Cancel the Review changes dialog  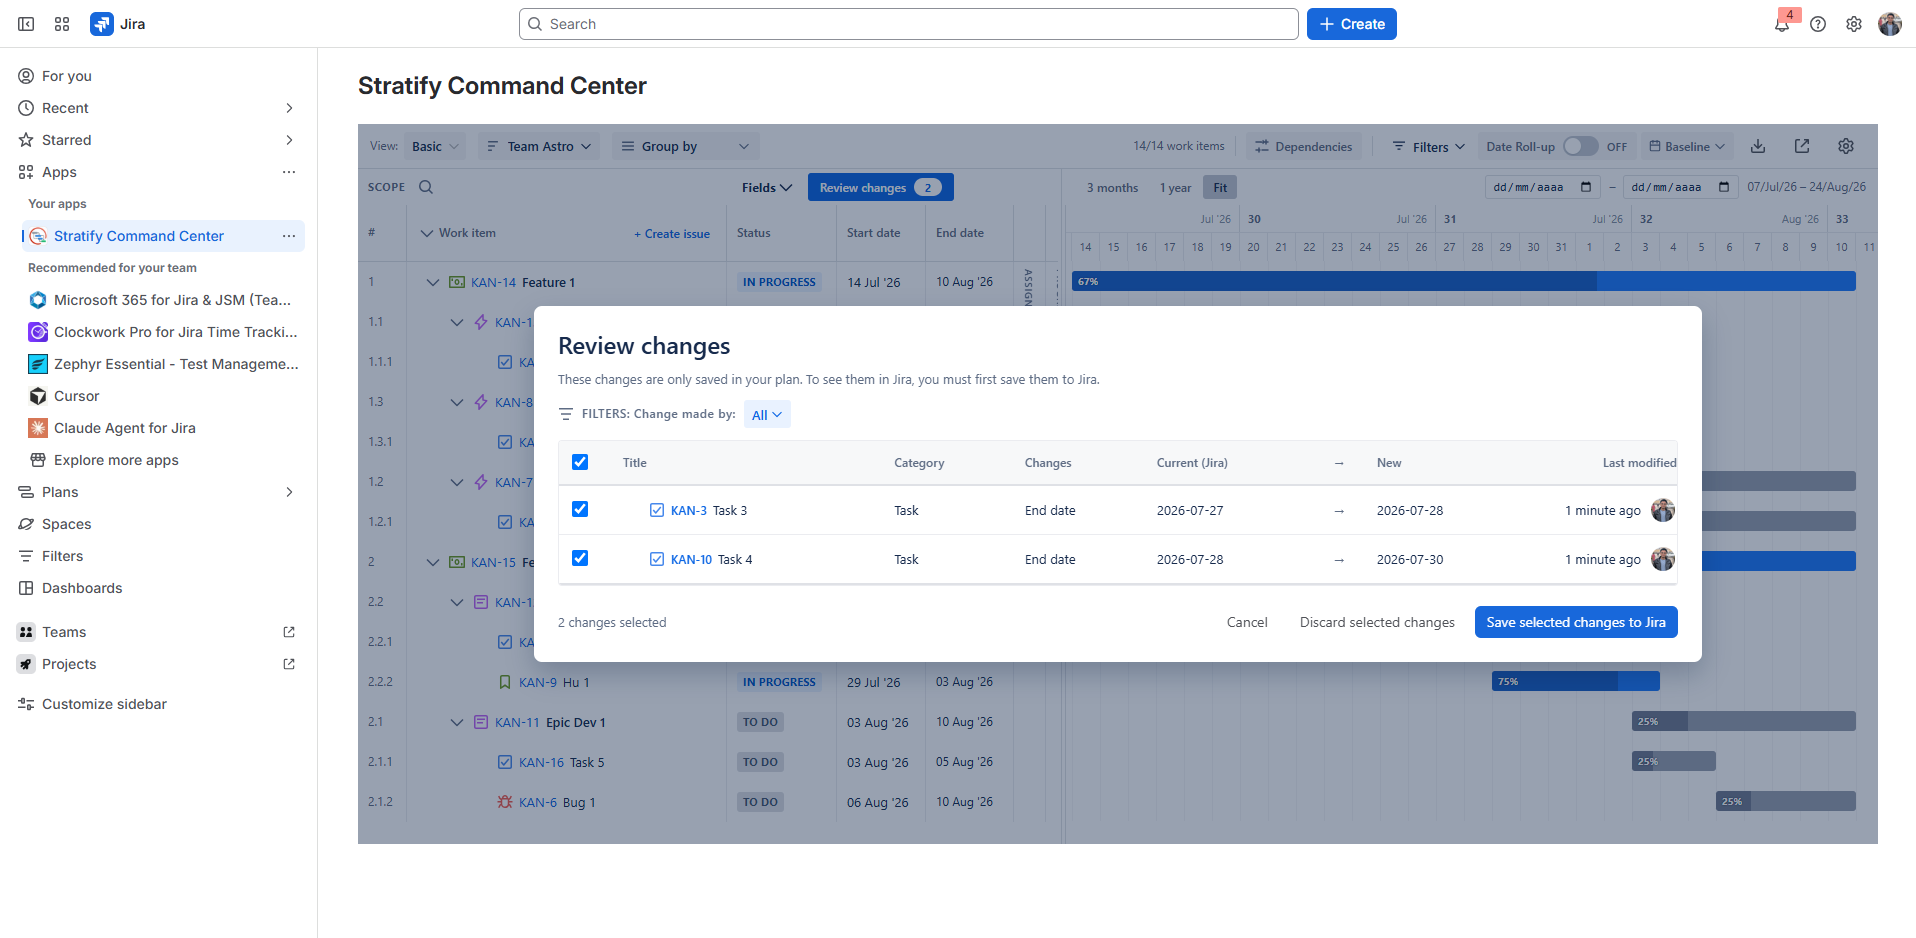(x=1247, y=622)
